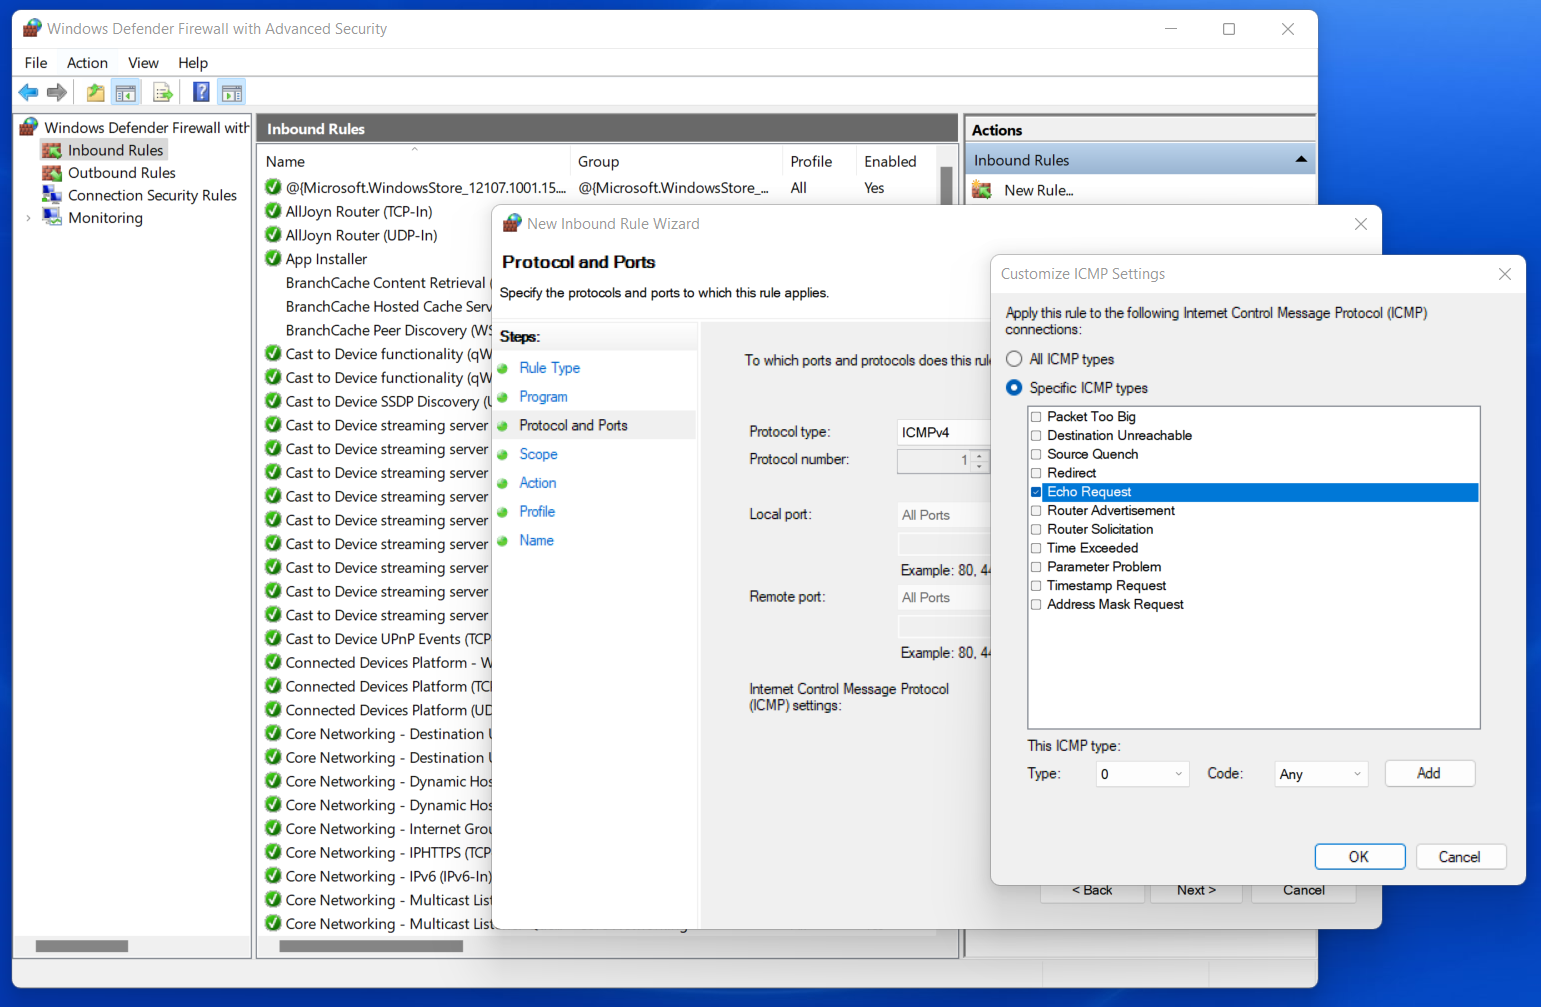The image size is (1541, 1007).
Task: Check the Destination Unreachable checkbox
Action: tap(1036, 436)
